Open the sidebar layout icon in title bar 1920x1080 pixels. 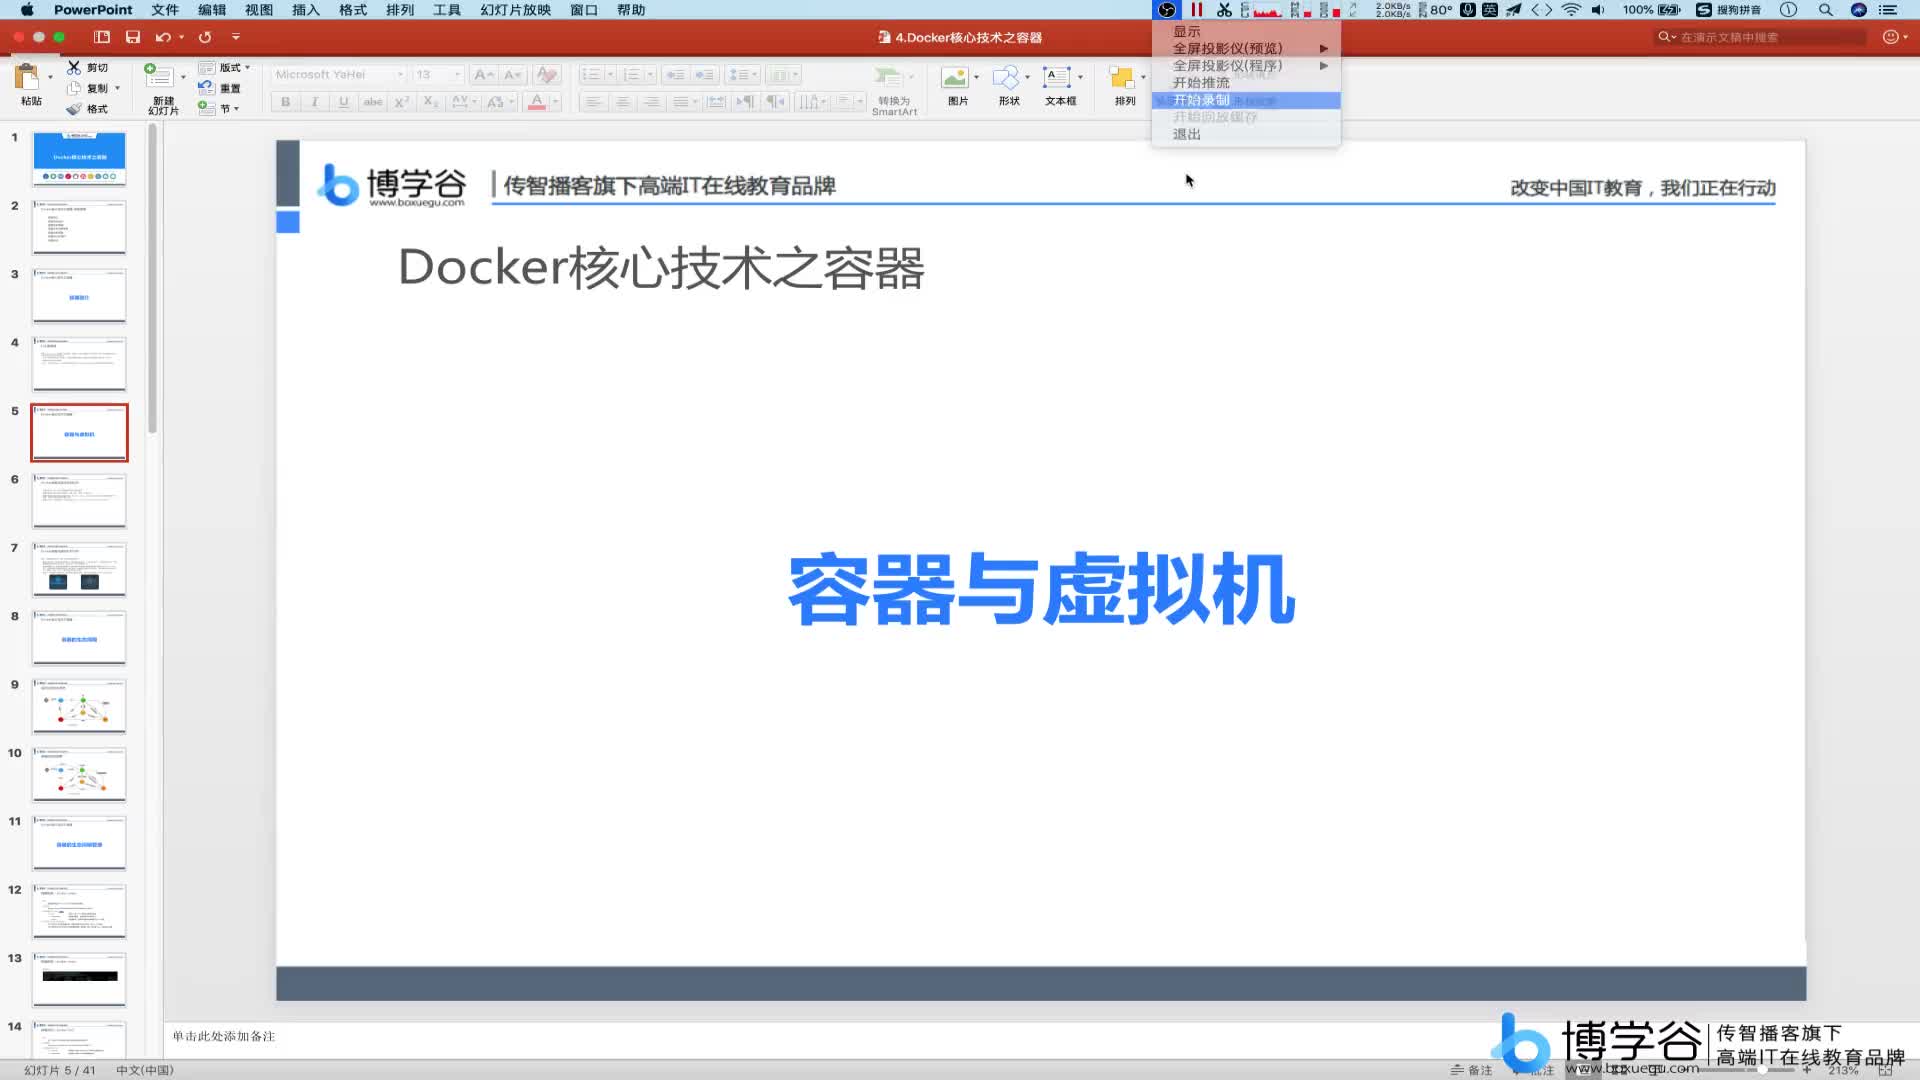(102, 37)
